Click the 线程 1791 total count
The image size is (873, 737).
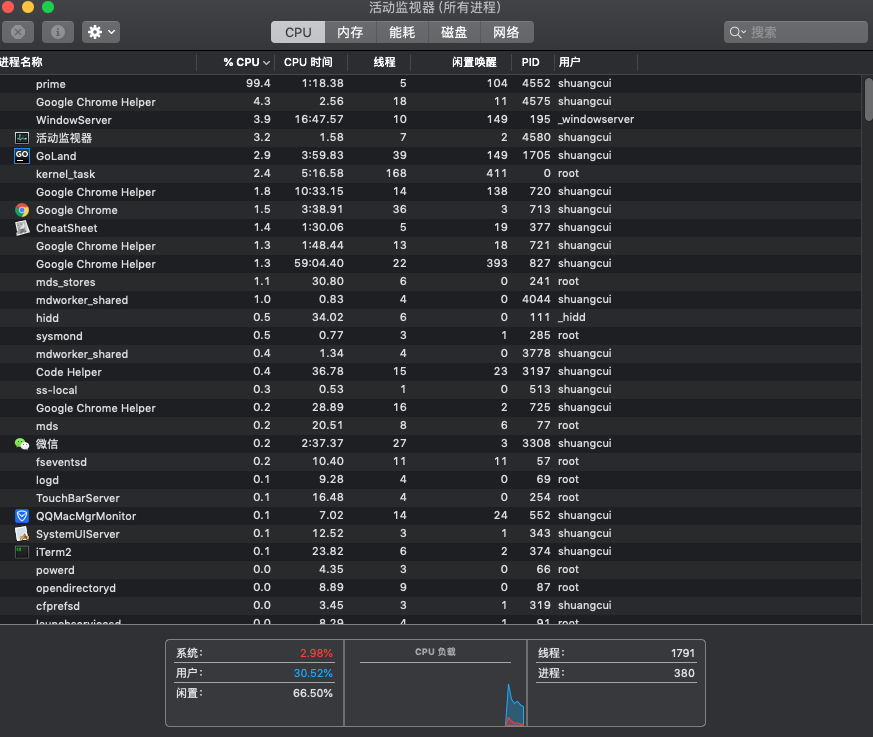click(x=616, y=653)
